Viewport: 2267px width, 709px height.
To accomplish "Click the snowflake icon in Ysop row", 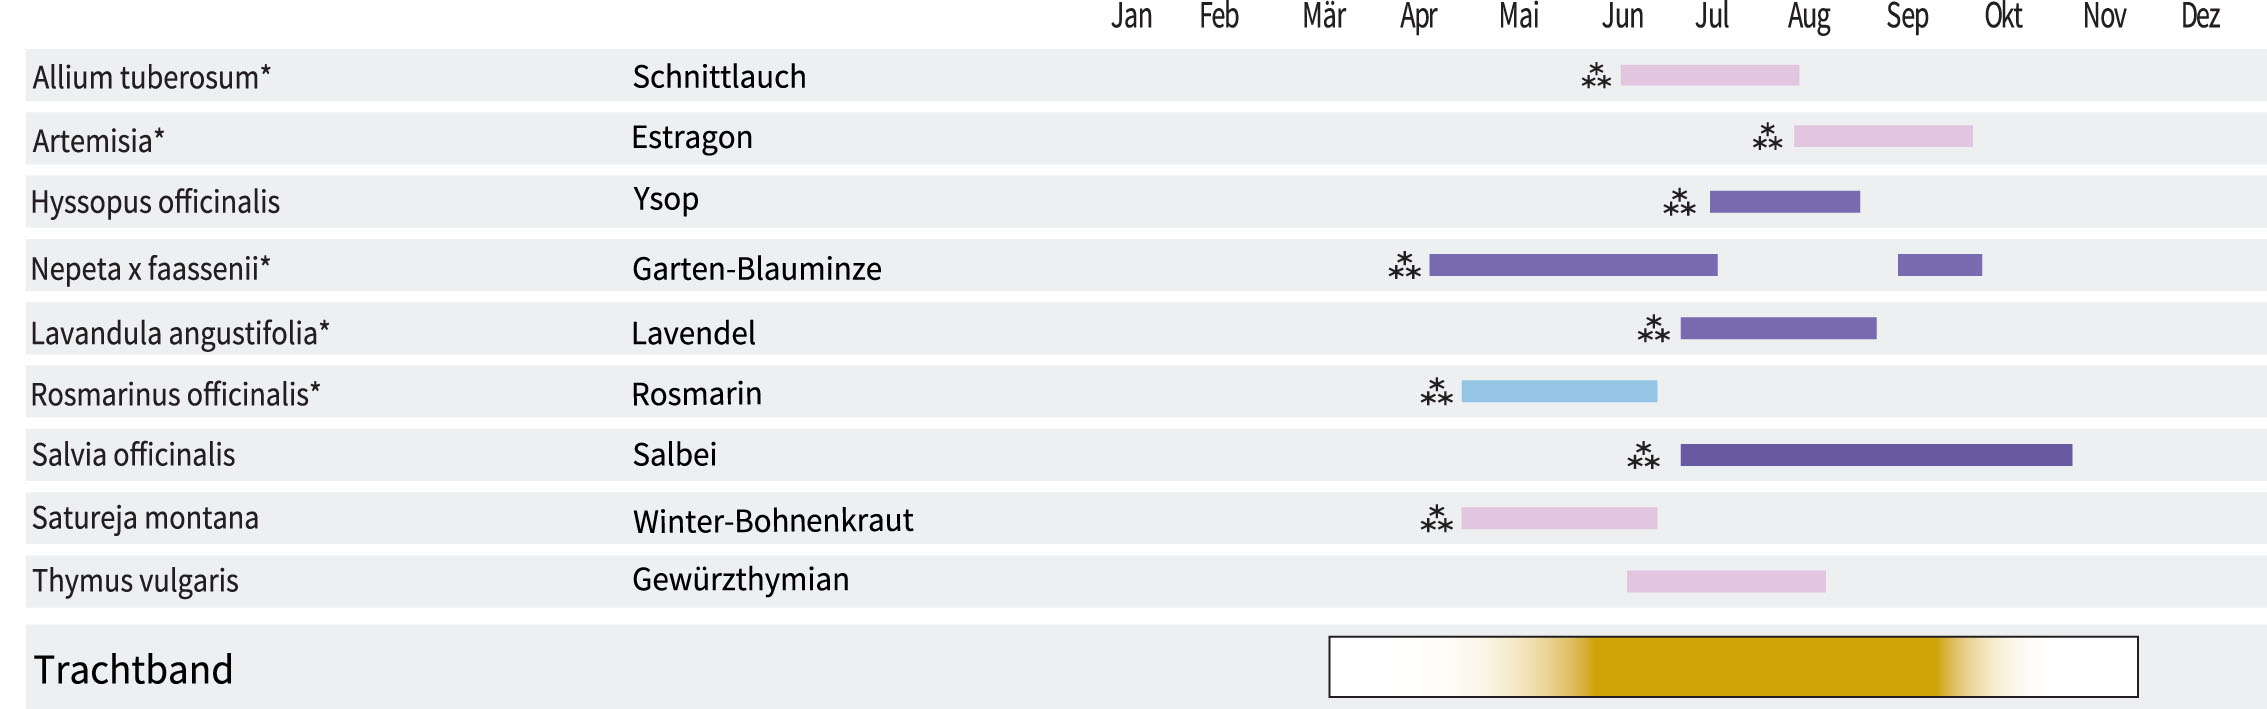I will pos(1679,202).
